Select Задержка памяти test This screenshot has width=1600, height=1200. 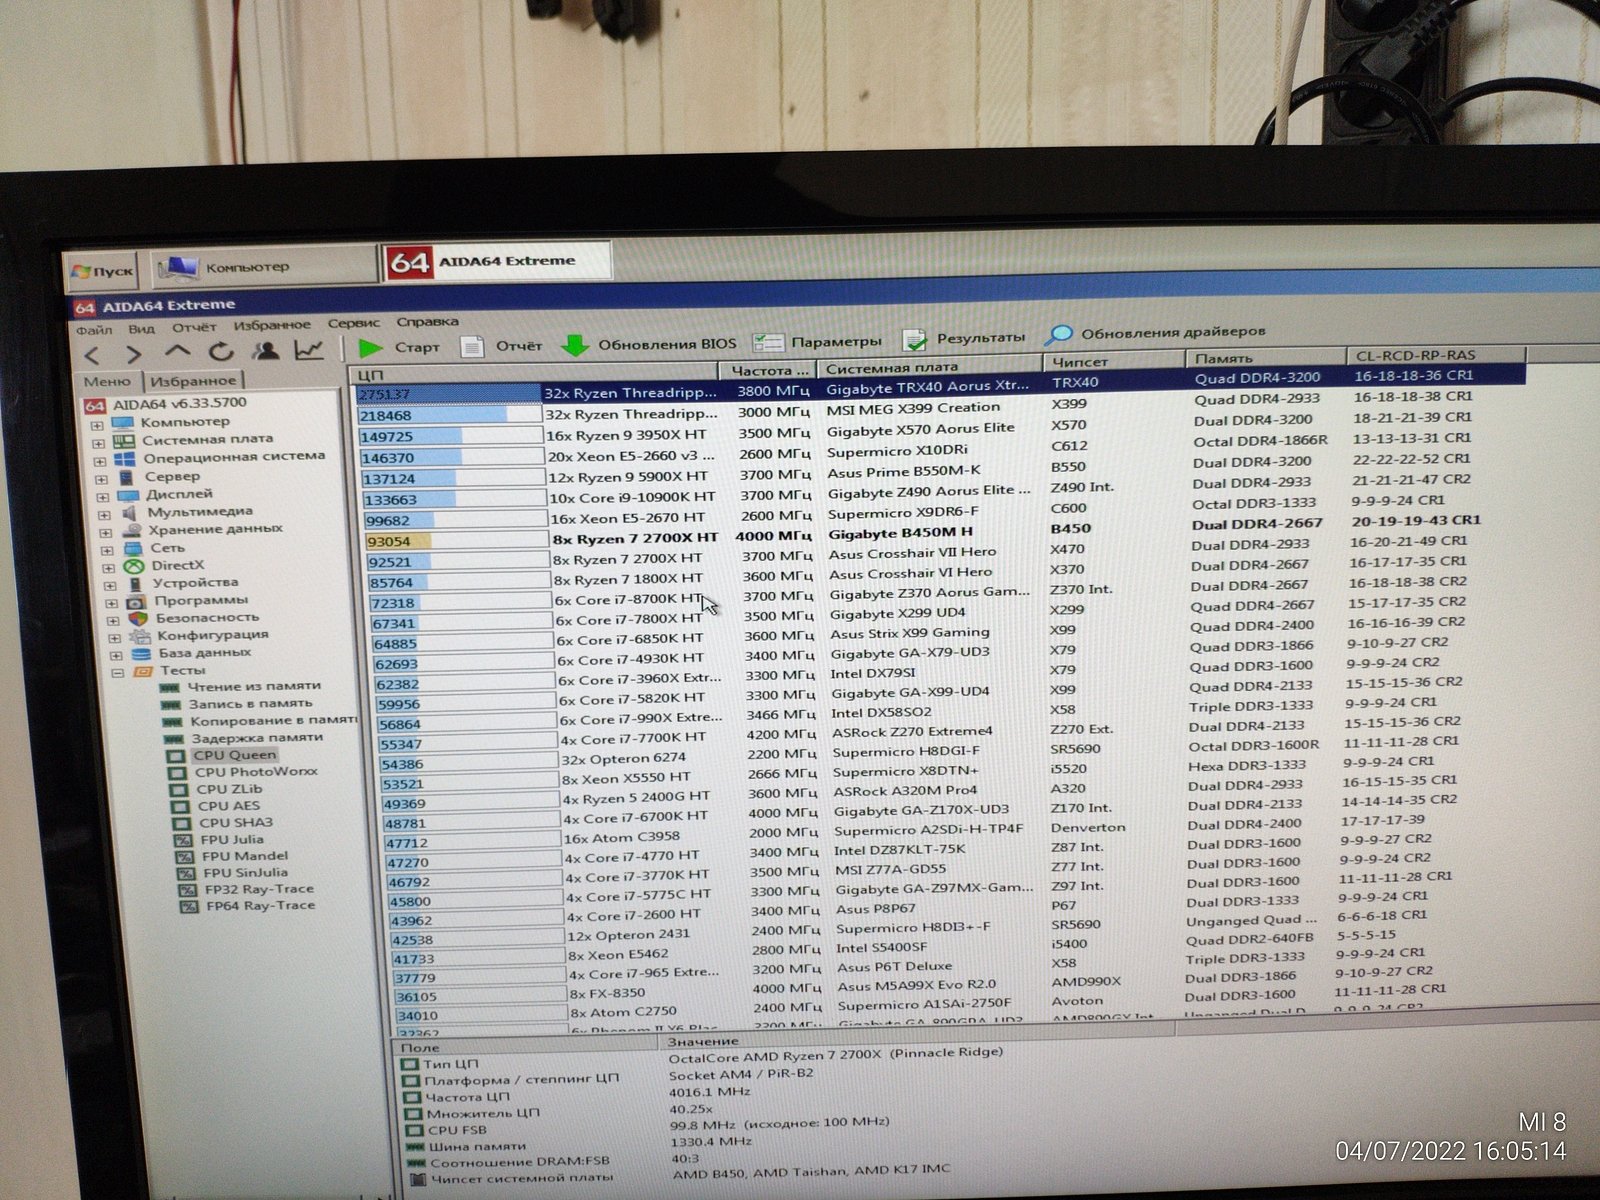coord(244,738)
